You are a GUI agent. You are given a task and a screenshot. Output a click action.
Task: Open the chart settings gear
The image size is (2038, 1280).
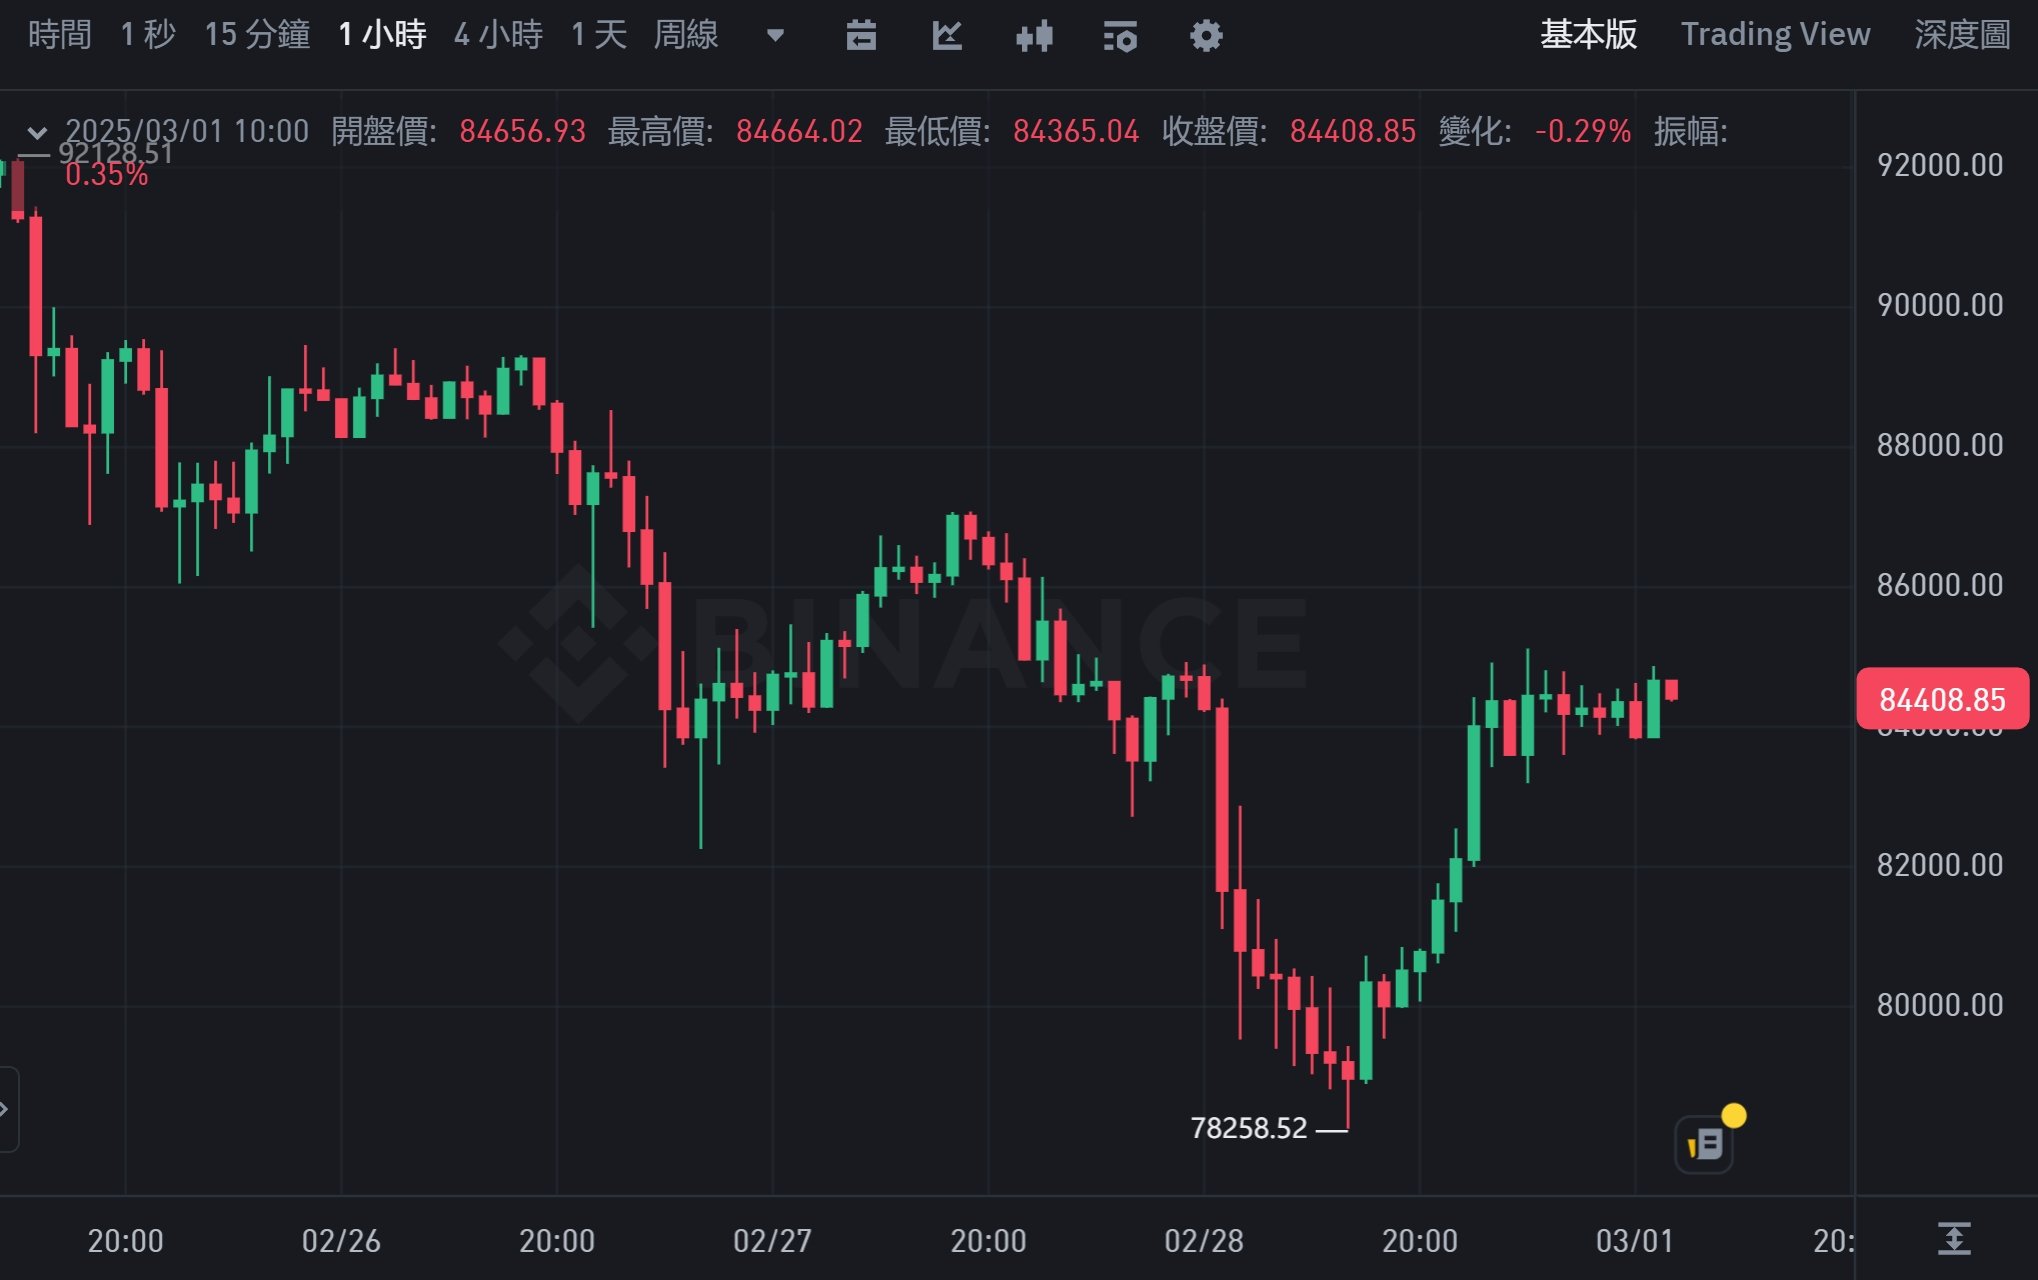1206,36
